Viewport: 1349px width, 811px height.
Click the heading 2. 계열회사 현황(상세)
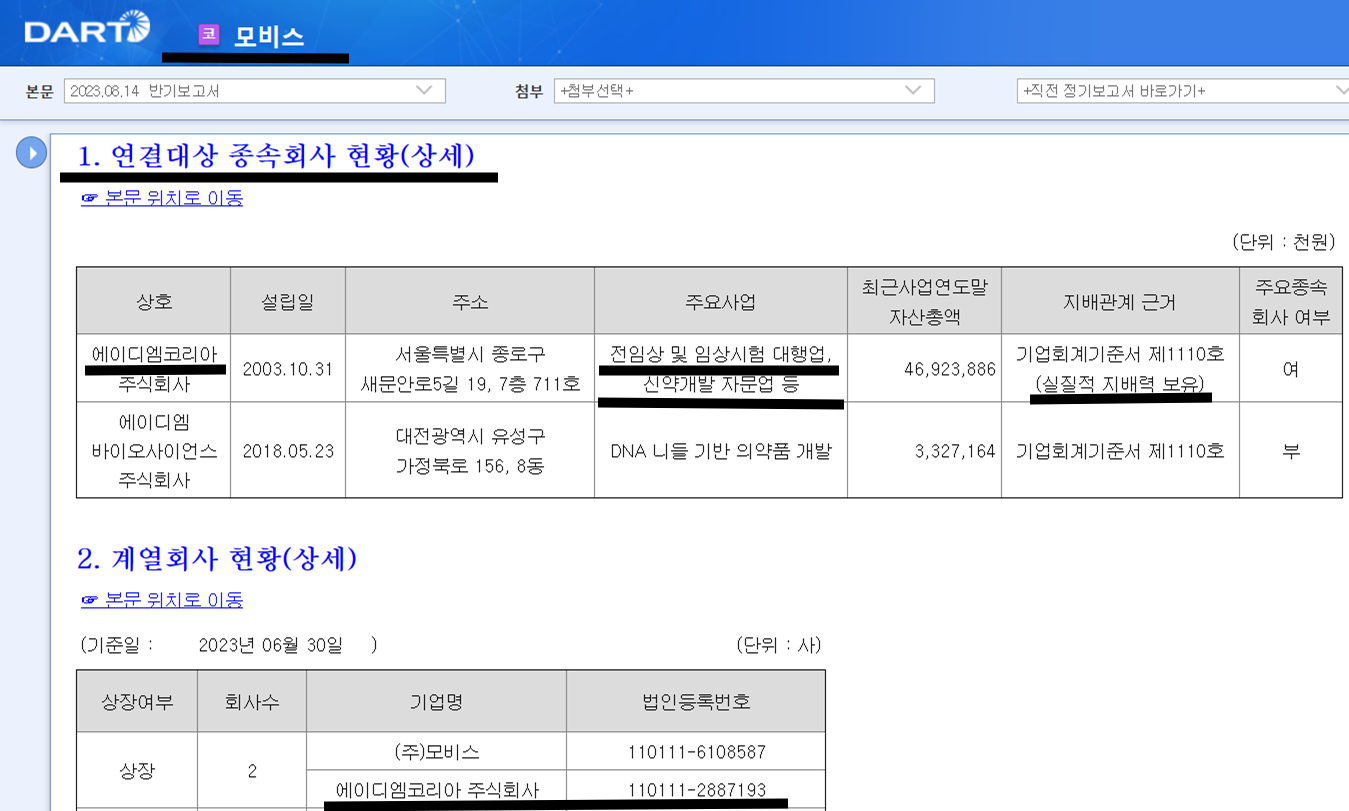point(217,559)
